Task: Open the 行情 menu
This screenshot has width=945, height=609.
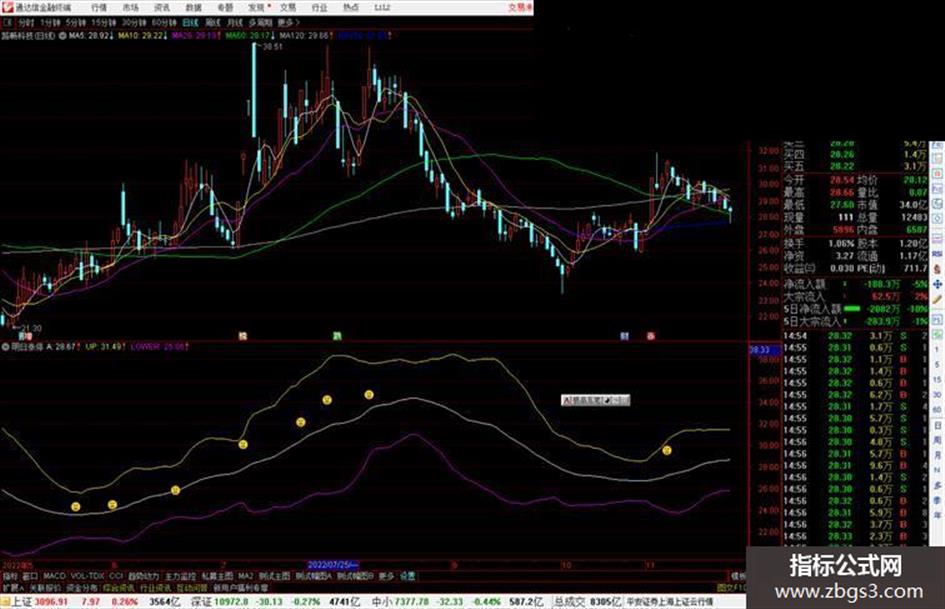Action: pos(99,7)
